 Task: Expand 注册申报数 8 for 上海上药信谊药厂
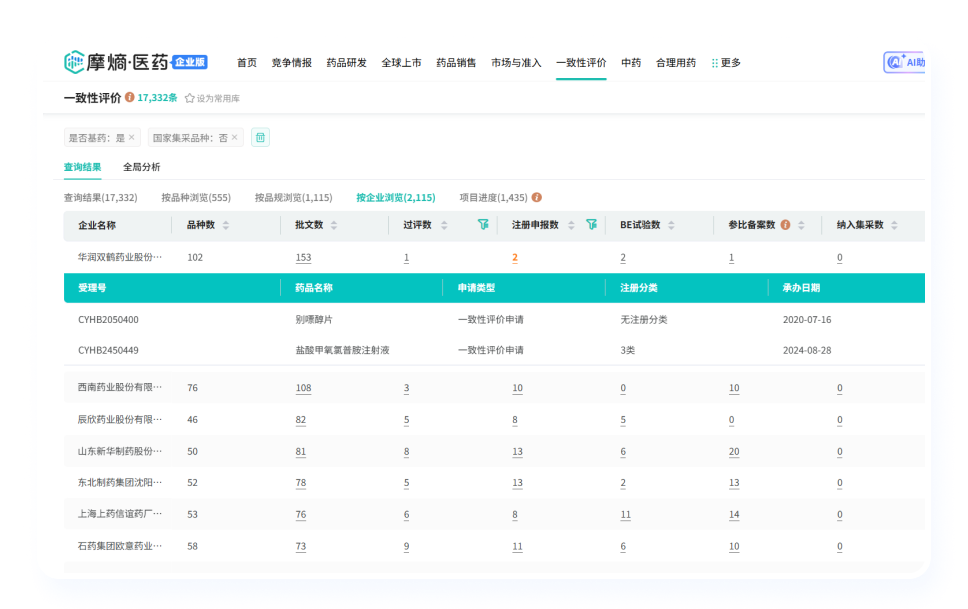(515, 514)
